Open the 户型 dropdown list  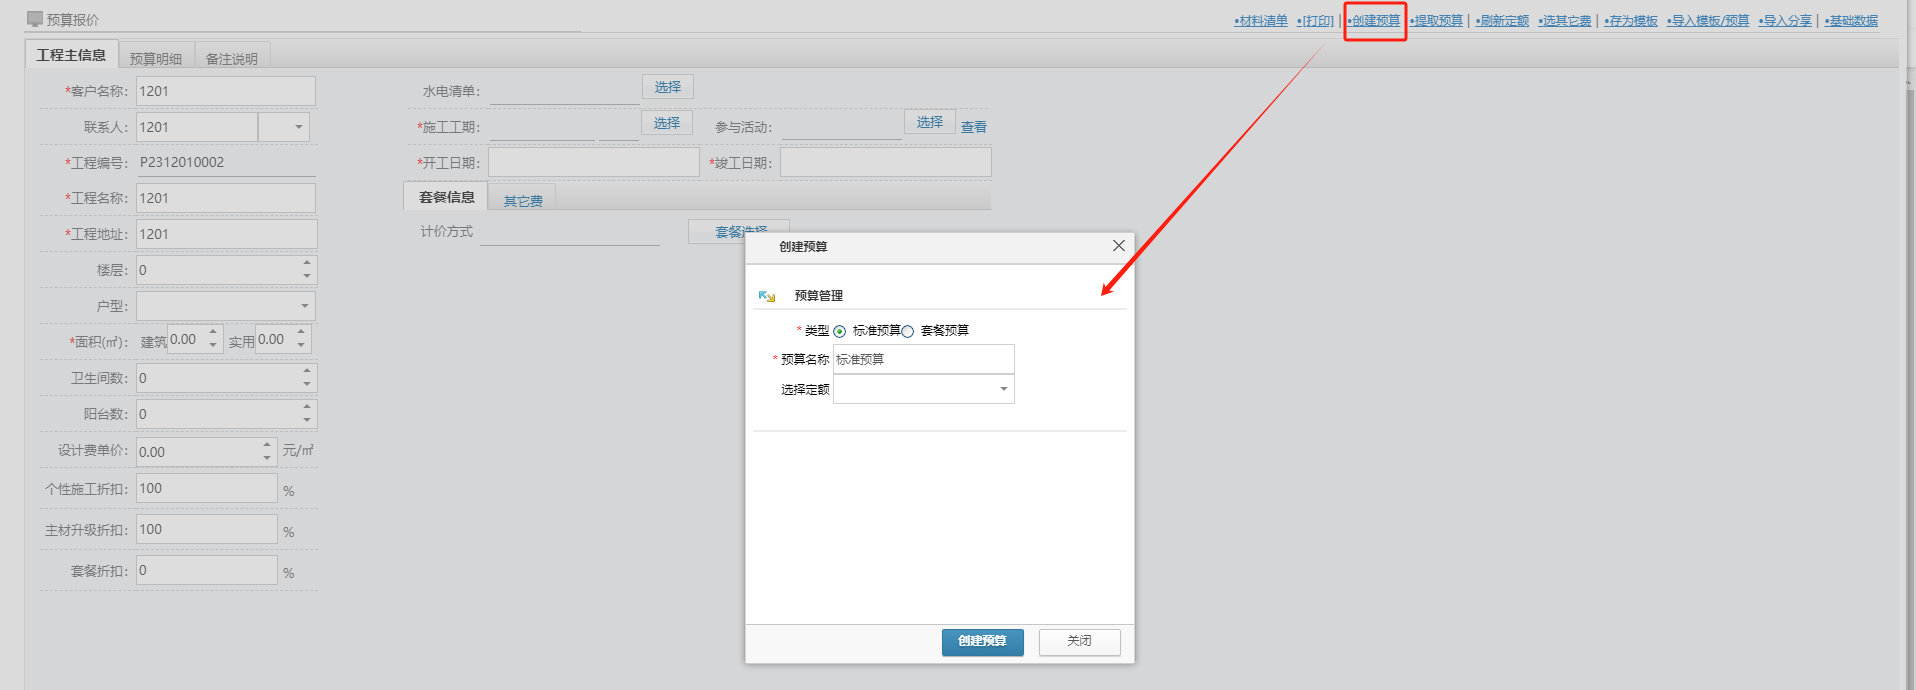pyautogui.click(x=304, y=306)
